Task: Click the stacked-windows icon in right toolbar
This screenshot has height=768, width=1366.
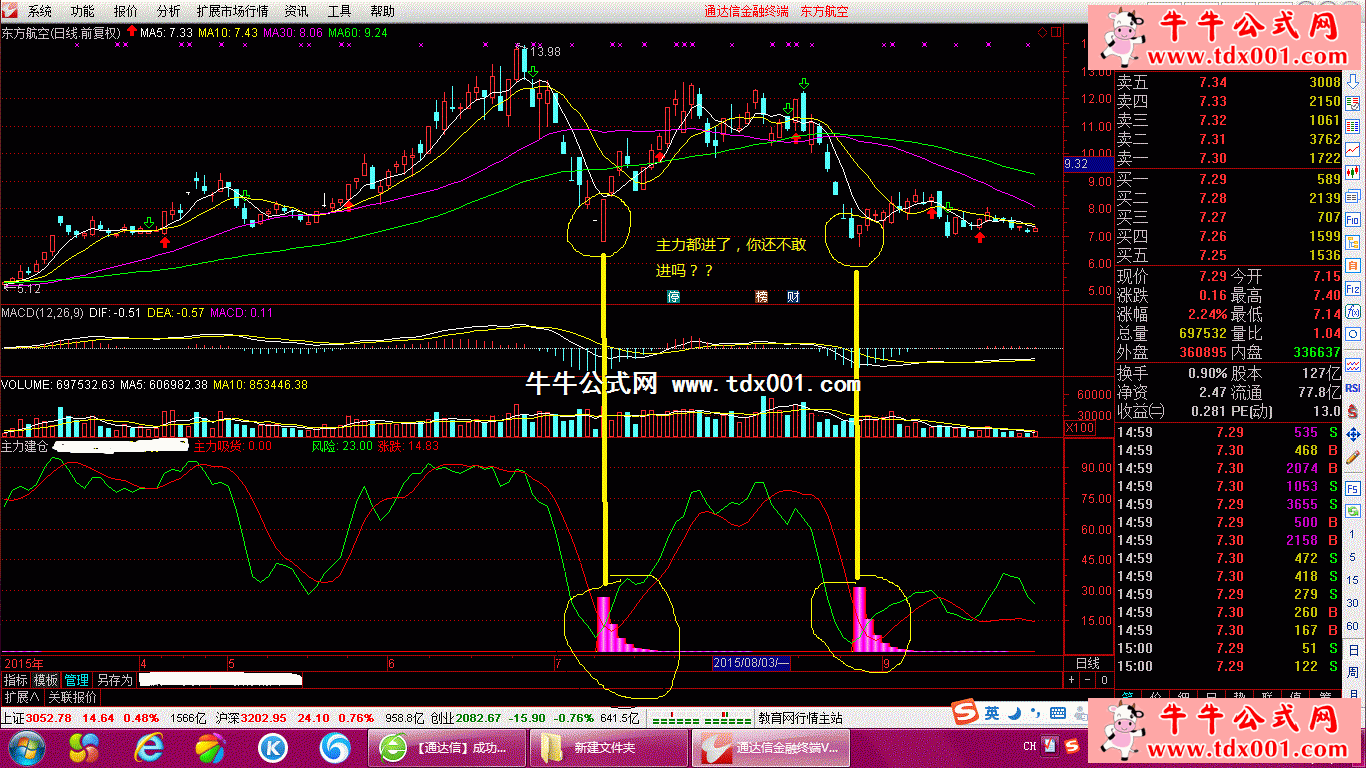Action: [1353, 196]
